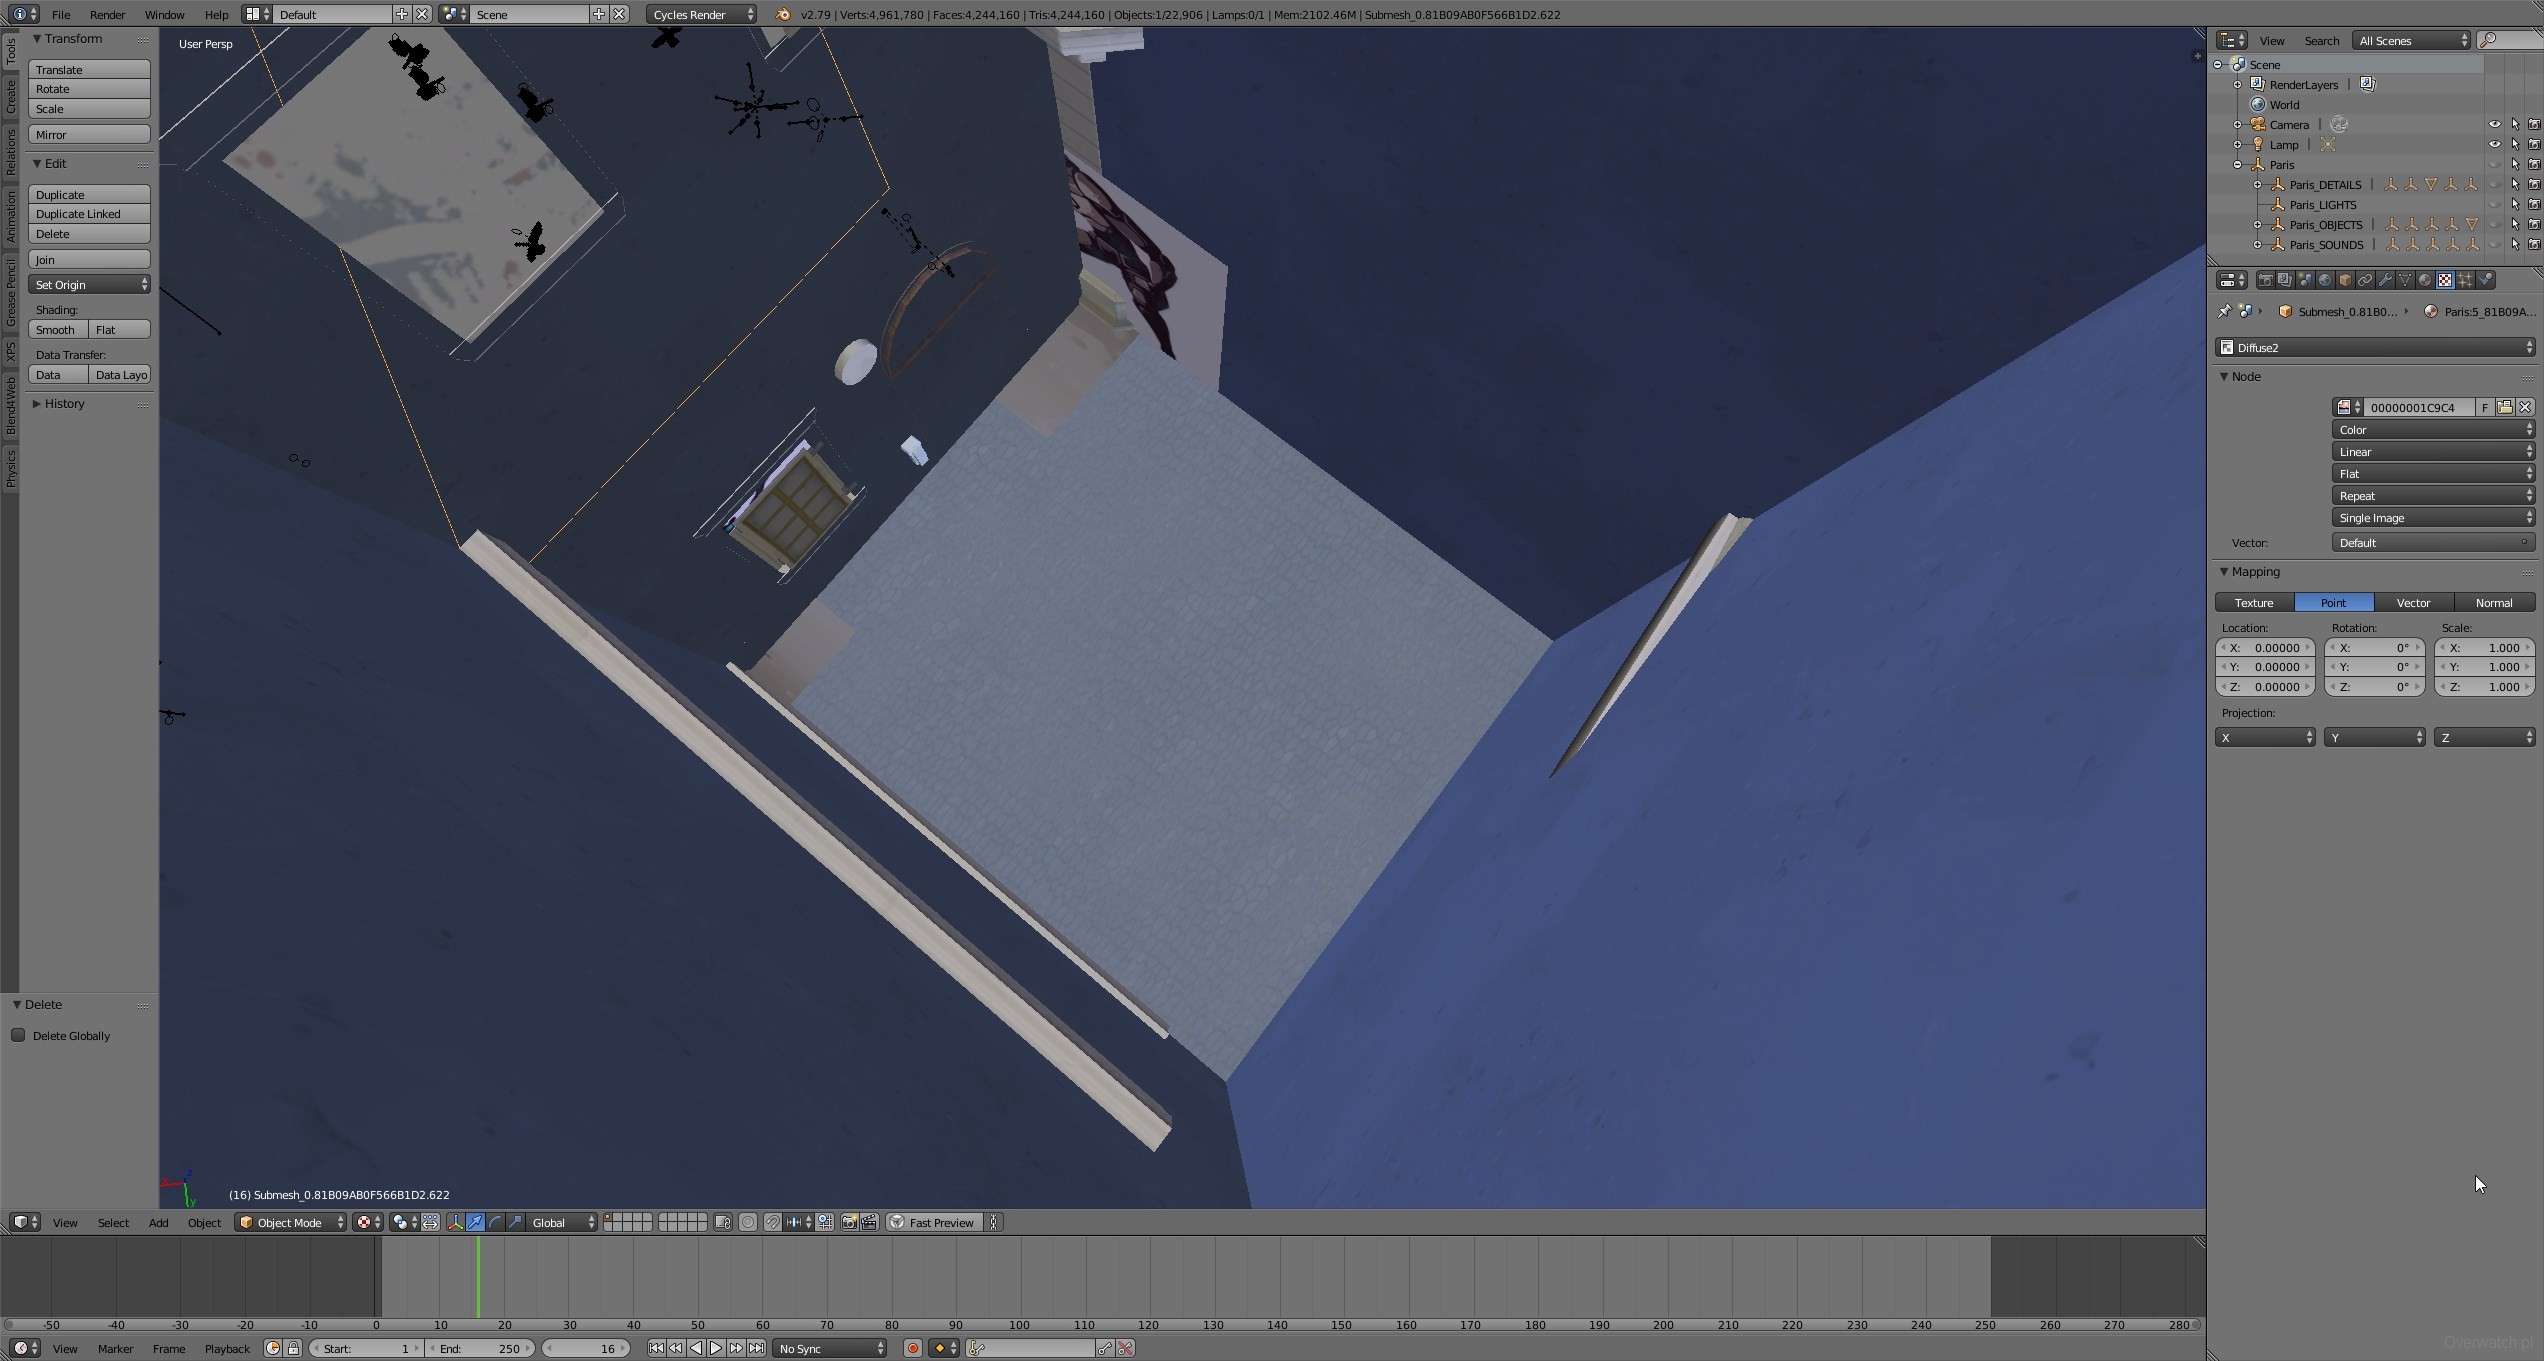This screenshot has width=2544, height=1361.
Task: Open the Cycles Render engine dropdown
Action: pyautogui.click(x=702, y=15)
